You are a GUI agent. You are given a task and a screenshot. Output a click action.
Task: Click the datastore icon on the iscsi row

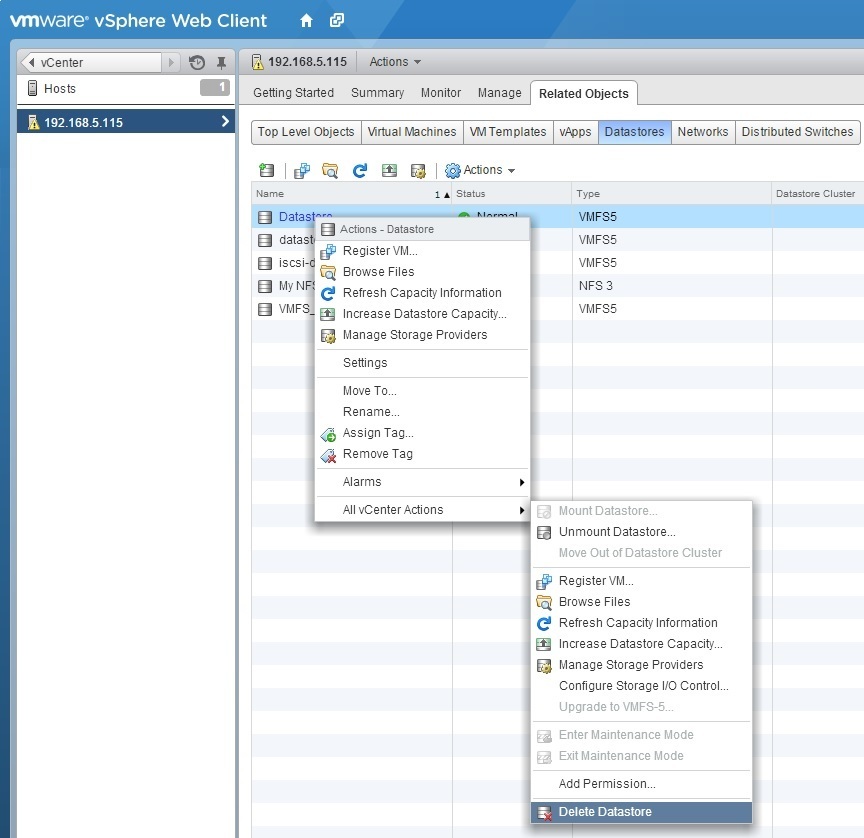click(x=265, y=263)
